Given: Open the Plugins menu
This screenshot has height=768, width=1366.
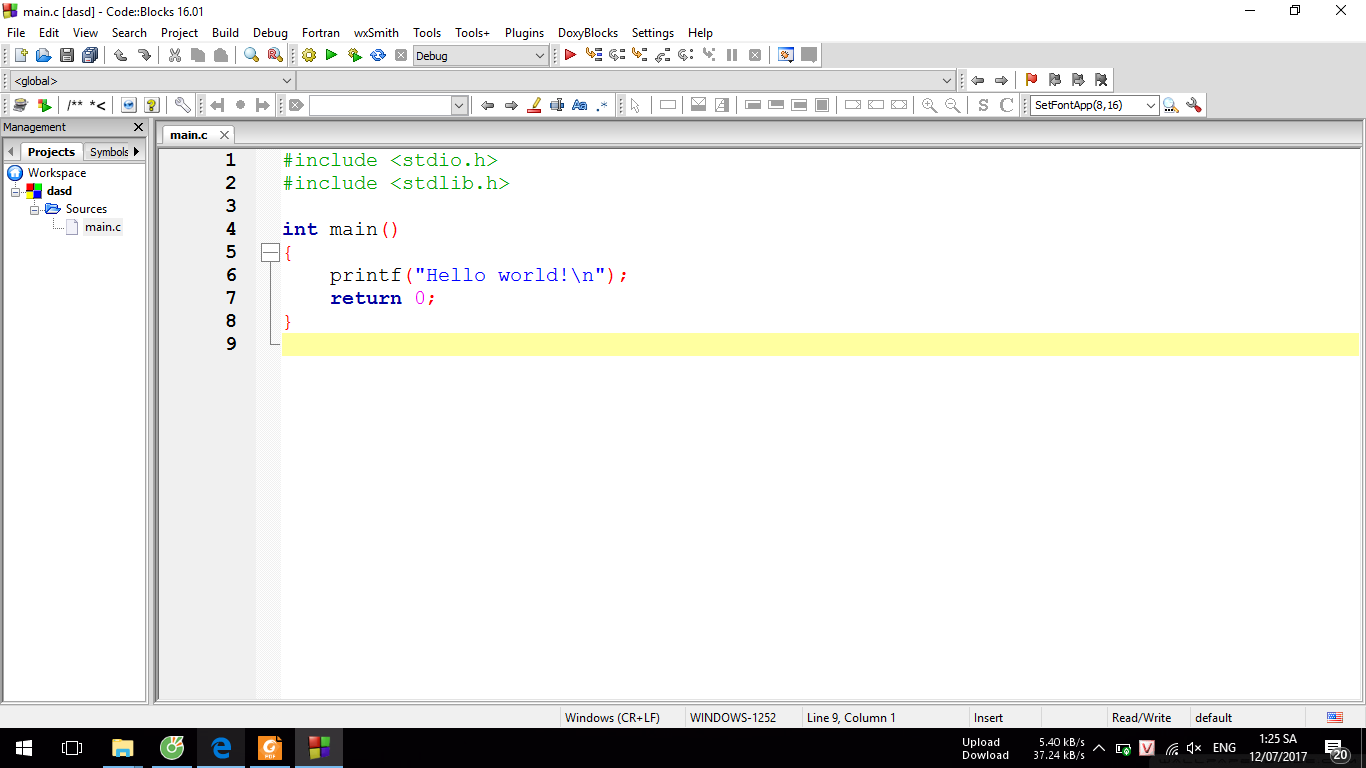Looking at the screenshot, I should tap(524, 32).
